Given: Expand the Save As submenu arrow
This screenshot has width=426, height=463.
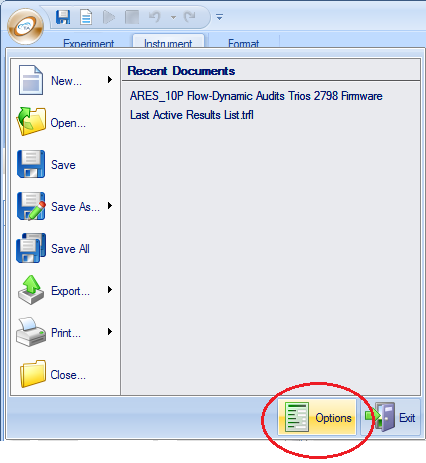Looking at the screenshot, I should click(110, 206).
